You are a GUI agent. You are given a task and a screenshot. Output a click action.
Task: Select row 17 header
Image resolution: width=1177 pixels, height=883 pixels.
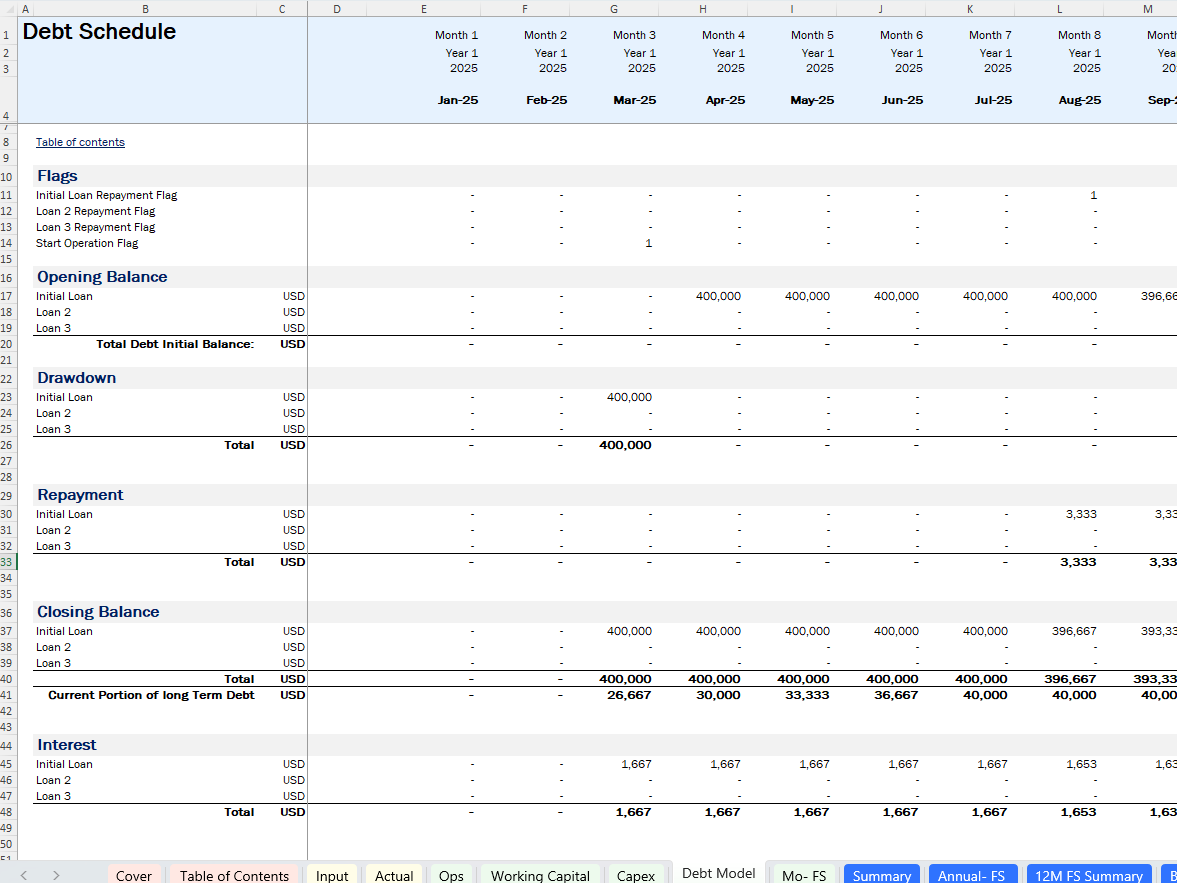[x=7, y=296]
